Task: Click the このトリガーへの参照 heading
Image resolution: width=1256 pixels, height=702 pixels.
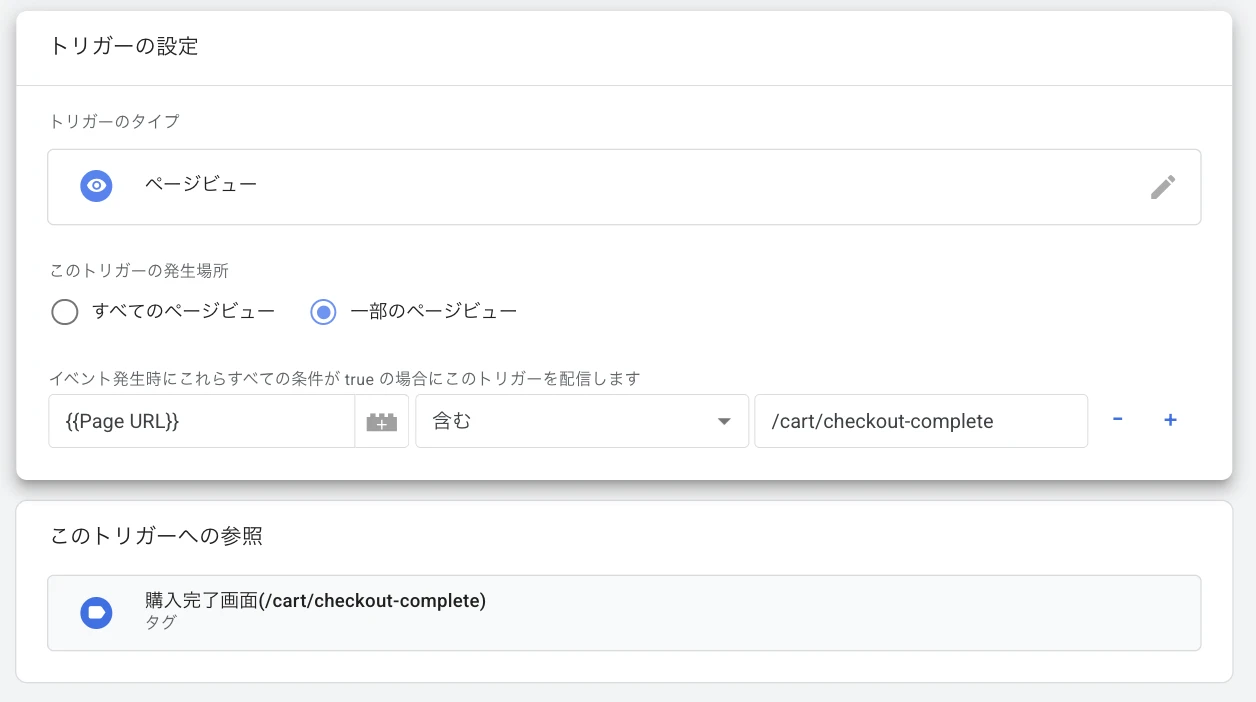Action: pos(156,536)
